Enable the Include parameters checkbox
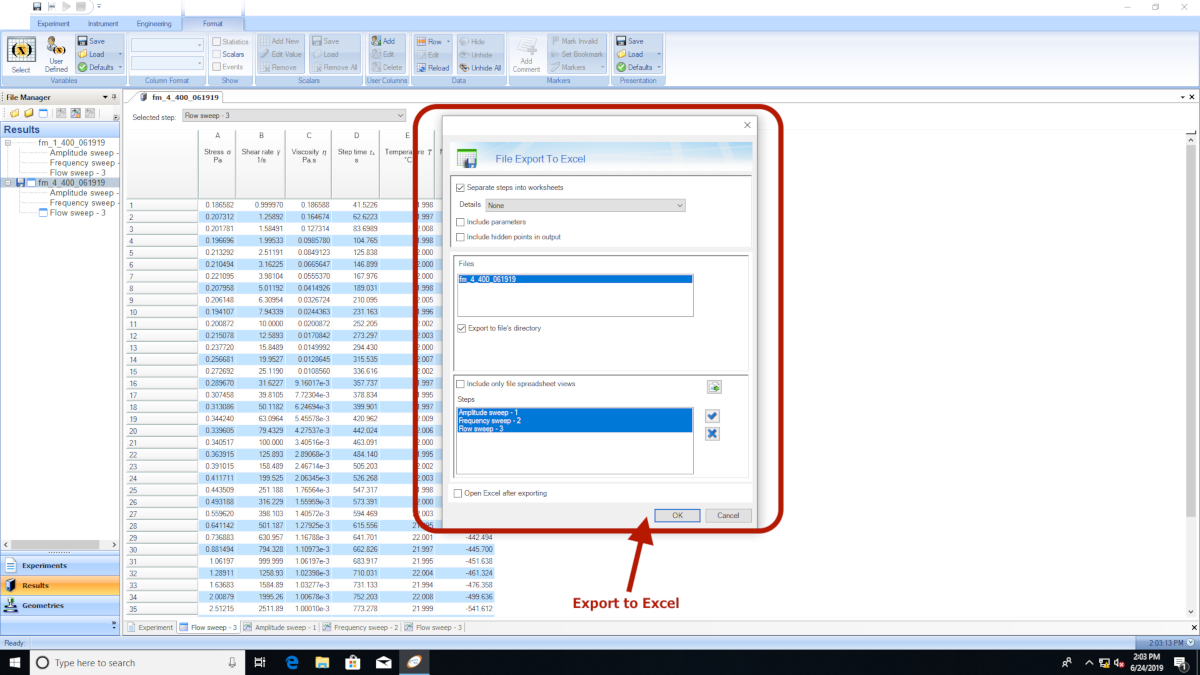Screen dimensions: 1200x675 pyautogui.click(x=460, y=222)
